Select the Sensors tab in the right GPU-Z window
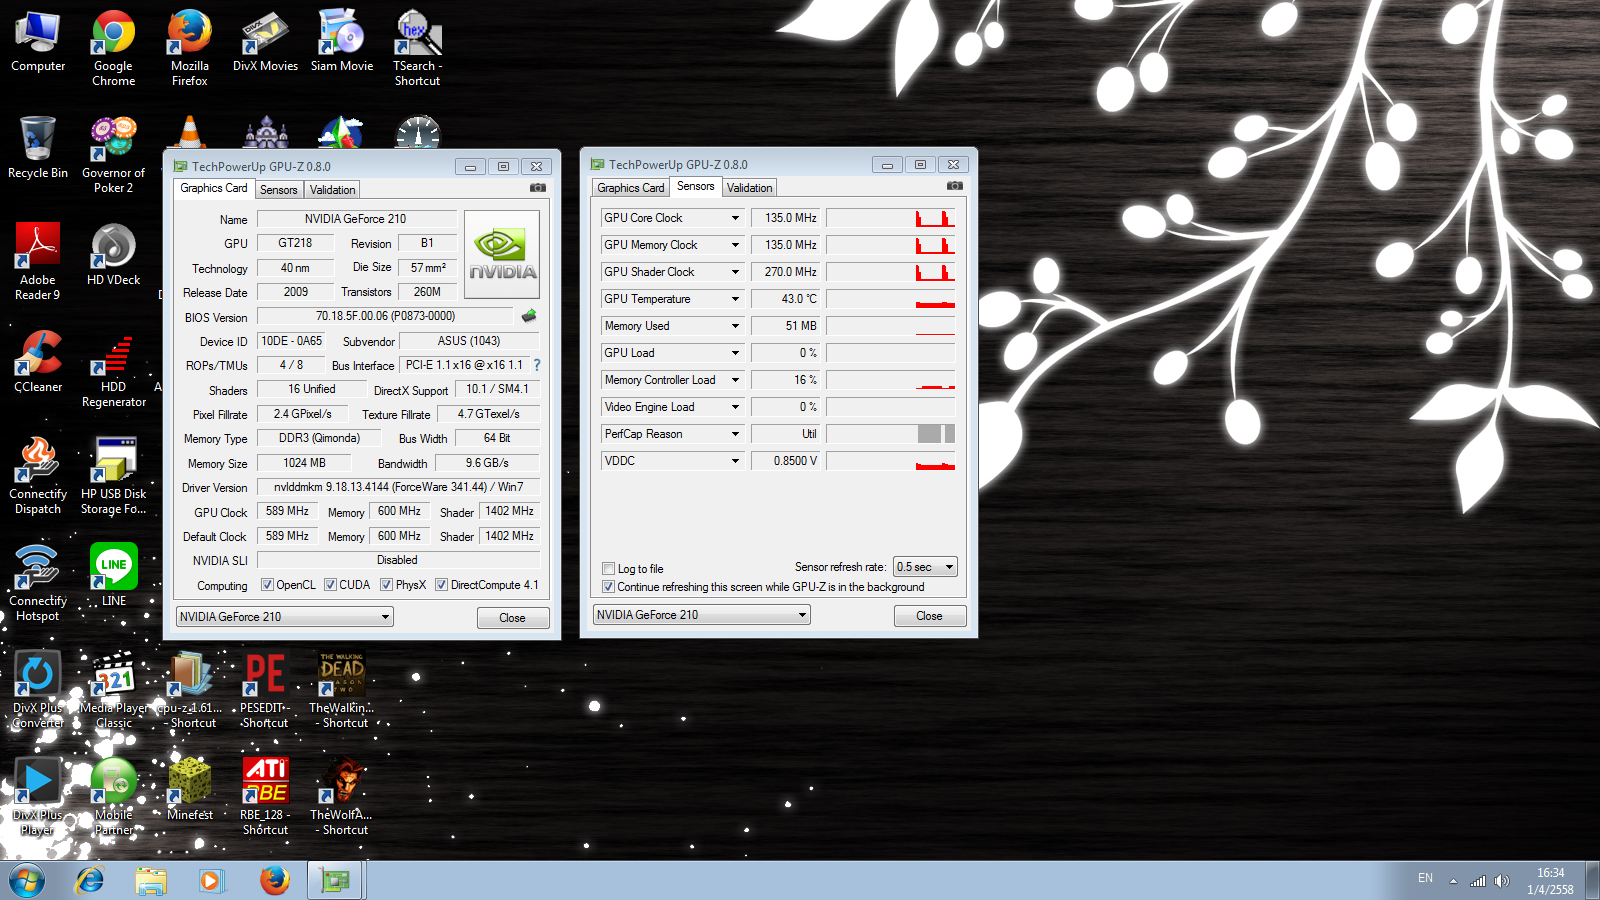This screenshot has height=900, width=1600. tap(696, 186)
